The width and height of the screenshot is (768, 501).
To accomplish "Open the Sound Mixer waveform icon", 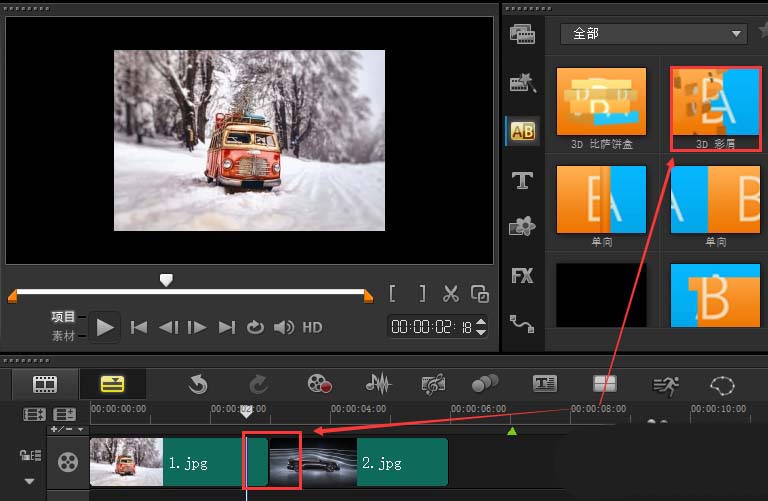I will coord(378,383).
